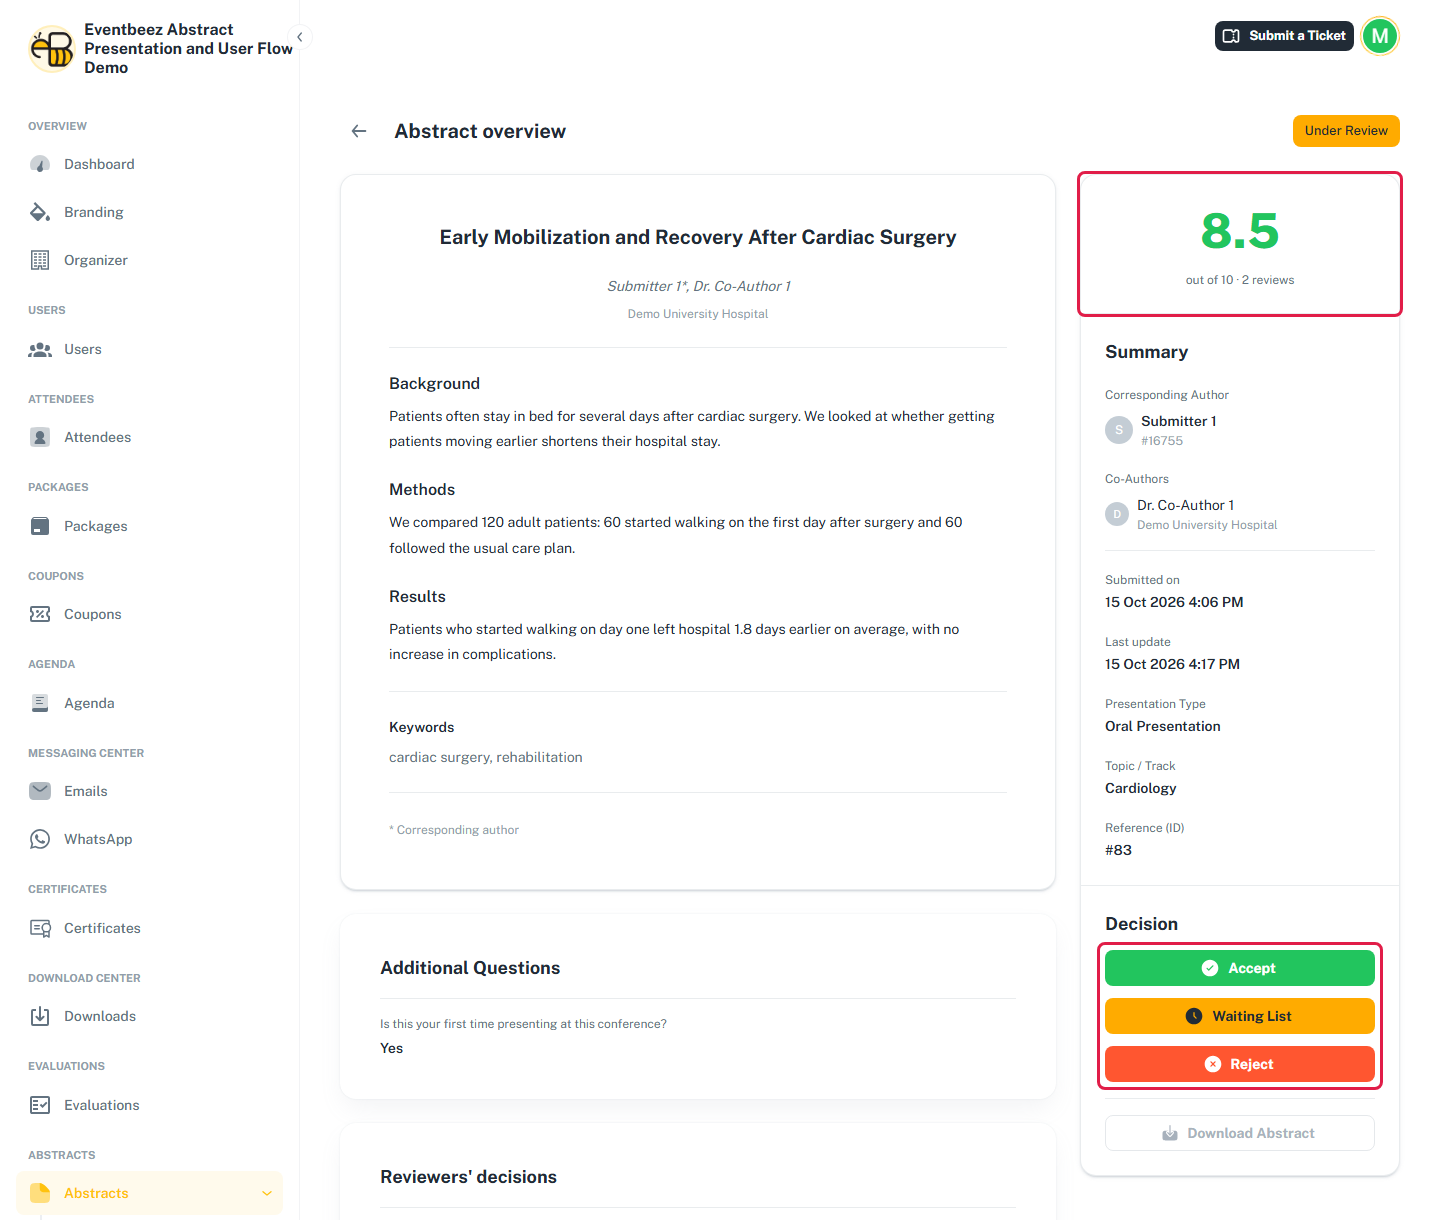The height and width of the screenshot is (1220, 1440).
Task: Accept the abstract
Action: tap(1240, 968)
